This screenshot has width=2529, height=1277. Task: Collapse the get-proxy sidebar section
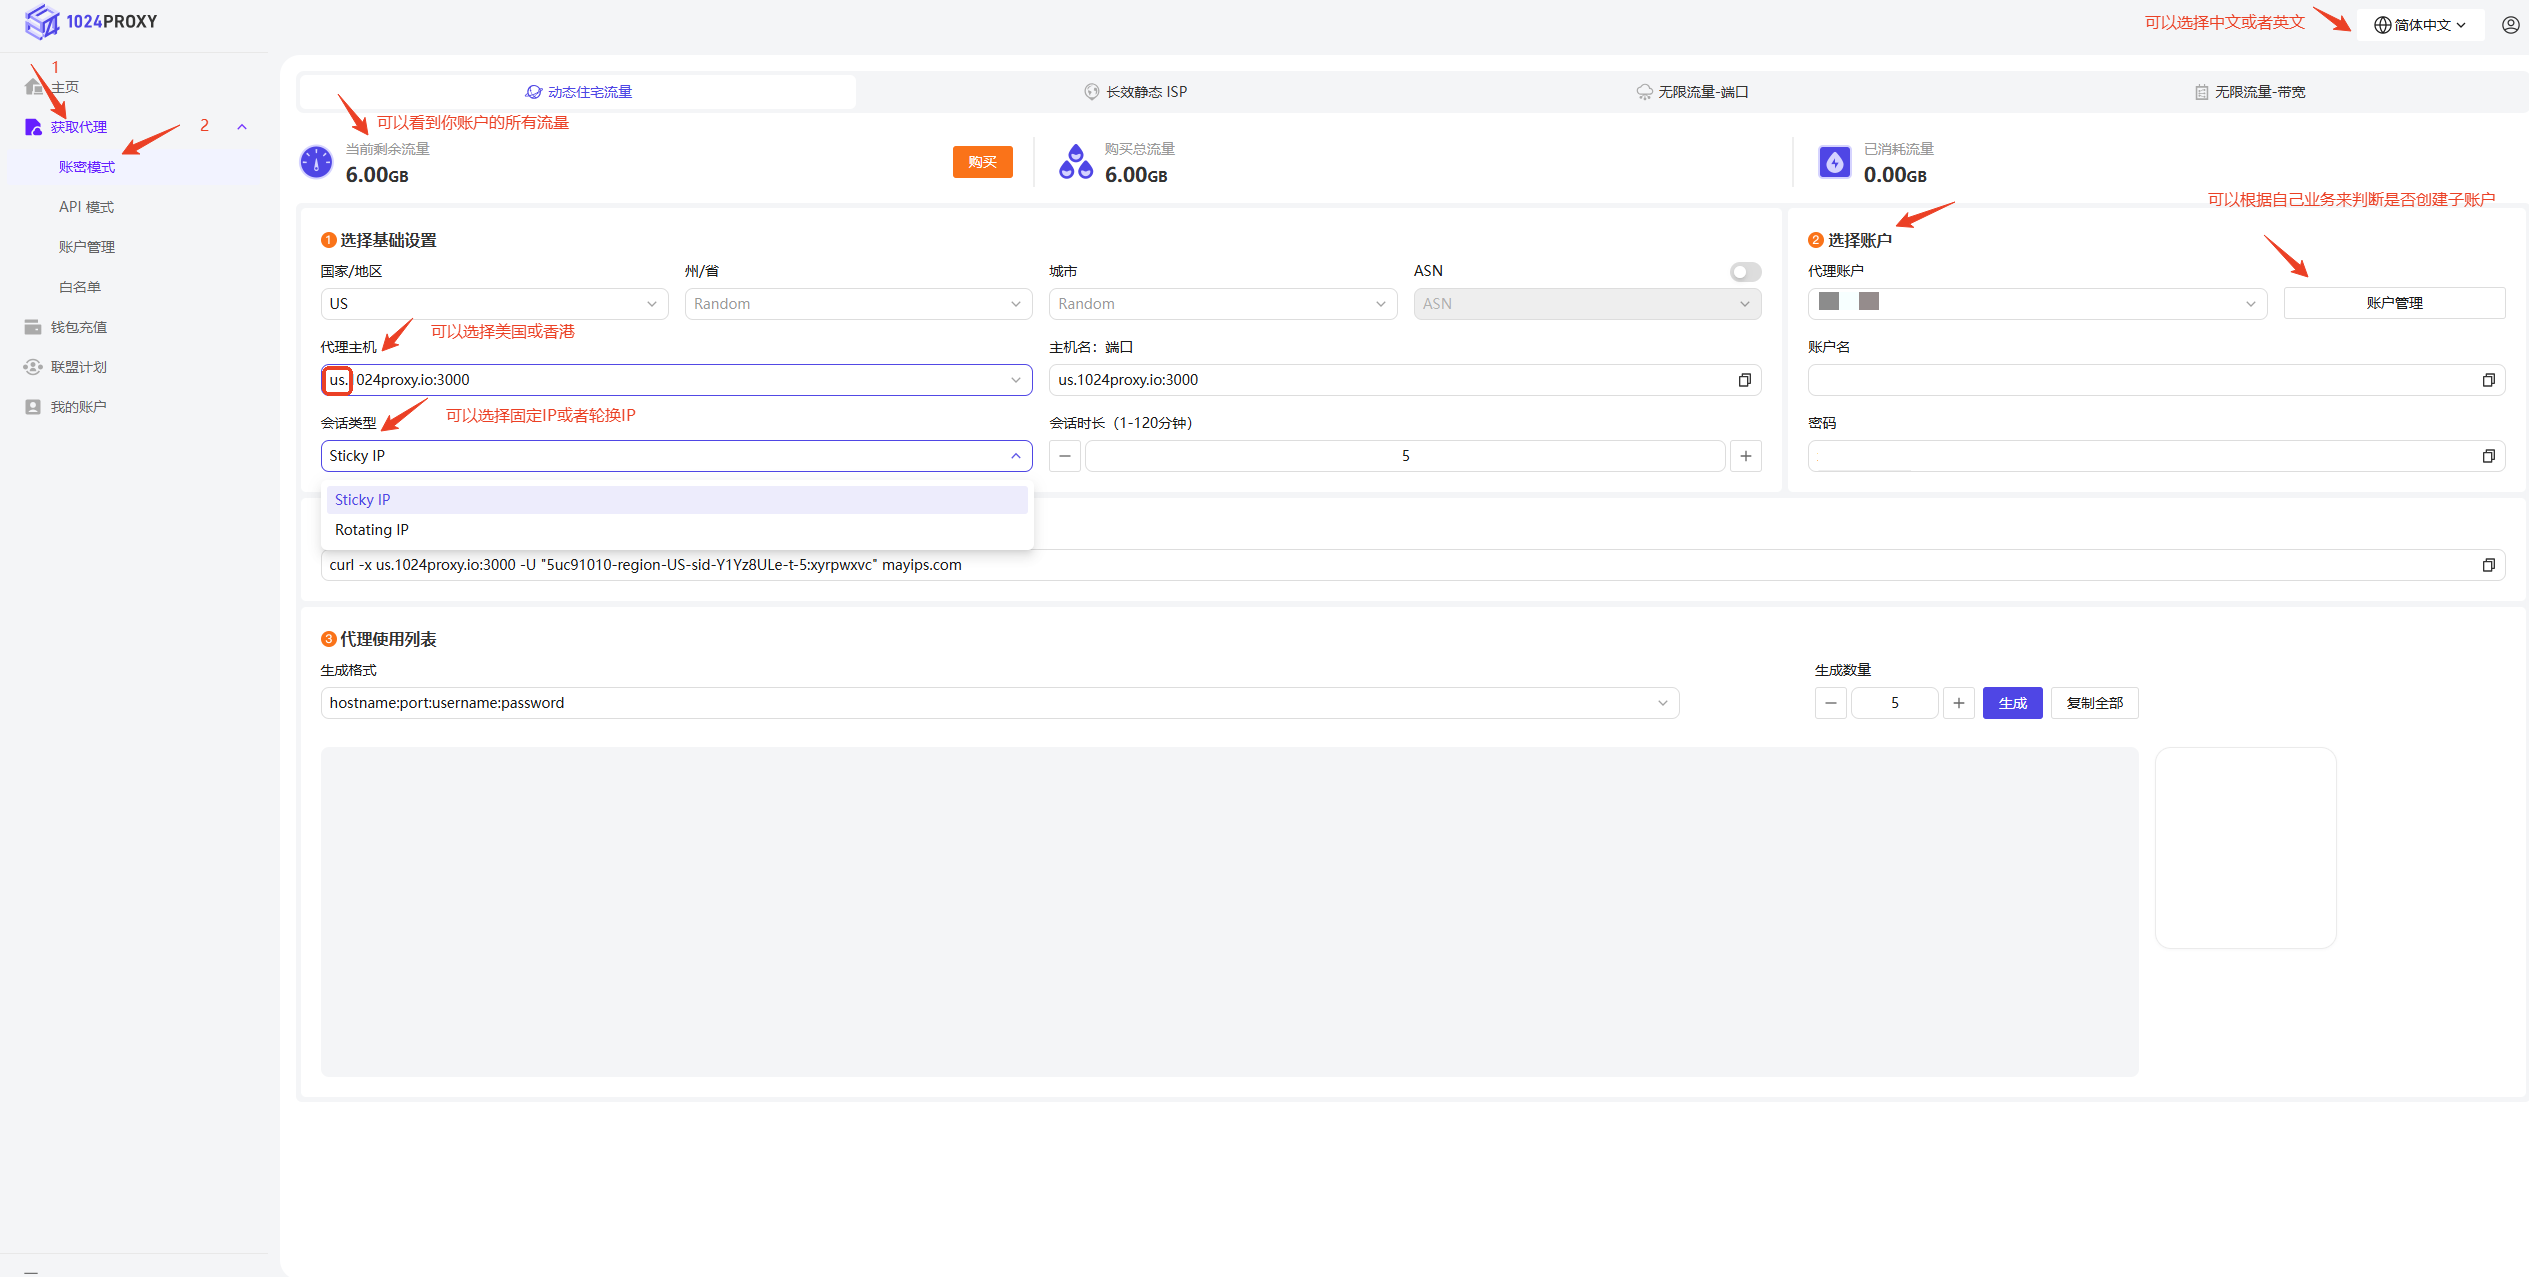242,127
